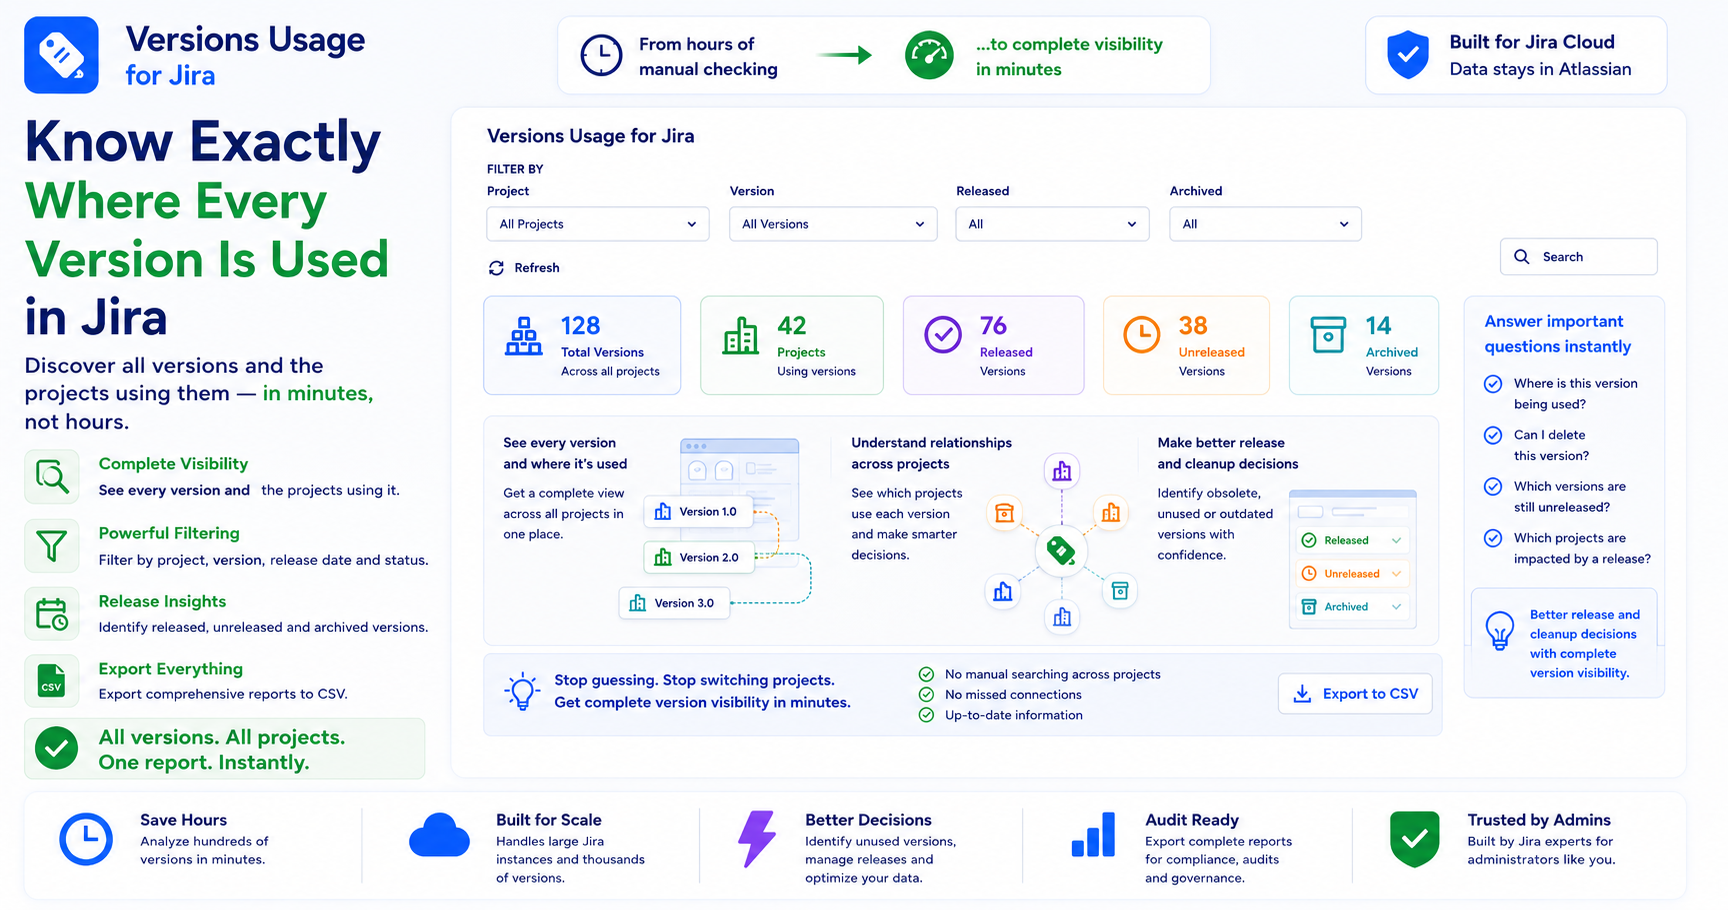The width and height of the screenshot is (1728, 910).
Task: Open the 38 Unreleased Versions card
Action: 1186,345
